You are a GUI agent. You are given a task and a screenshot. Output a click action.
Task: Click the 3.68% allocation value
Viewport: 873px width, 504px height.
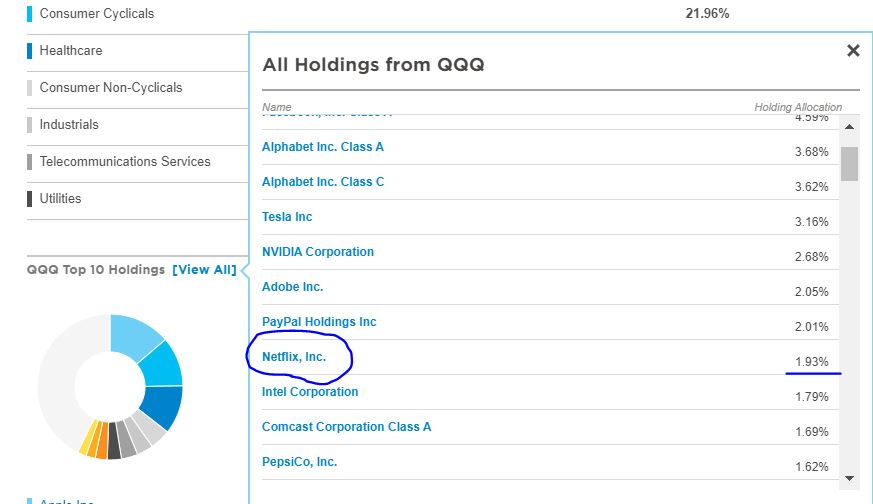click(811, 152)
